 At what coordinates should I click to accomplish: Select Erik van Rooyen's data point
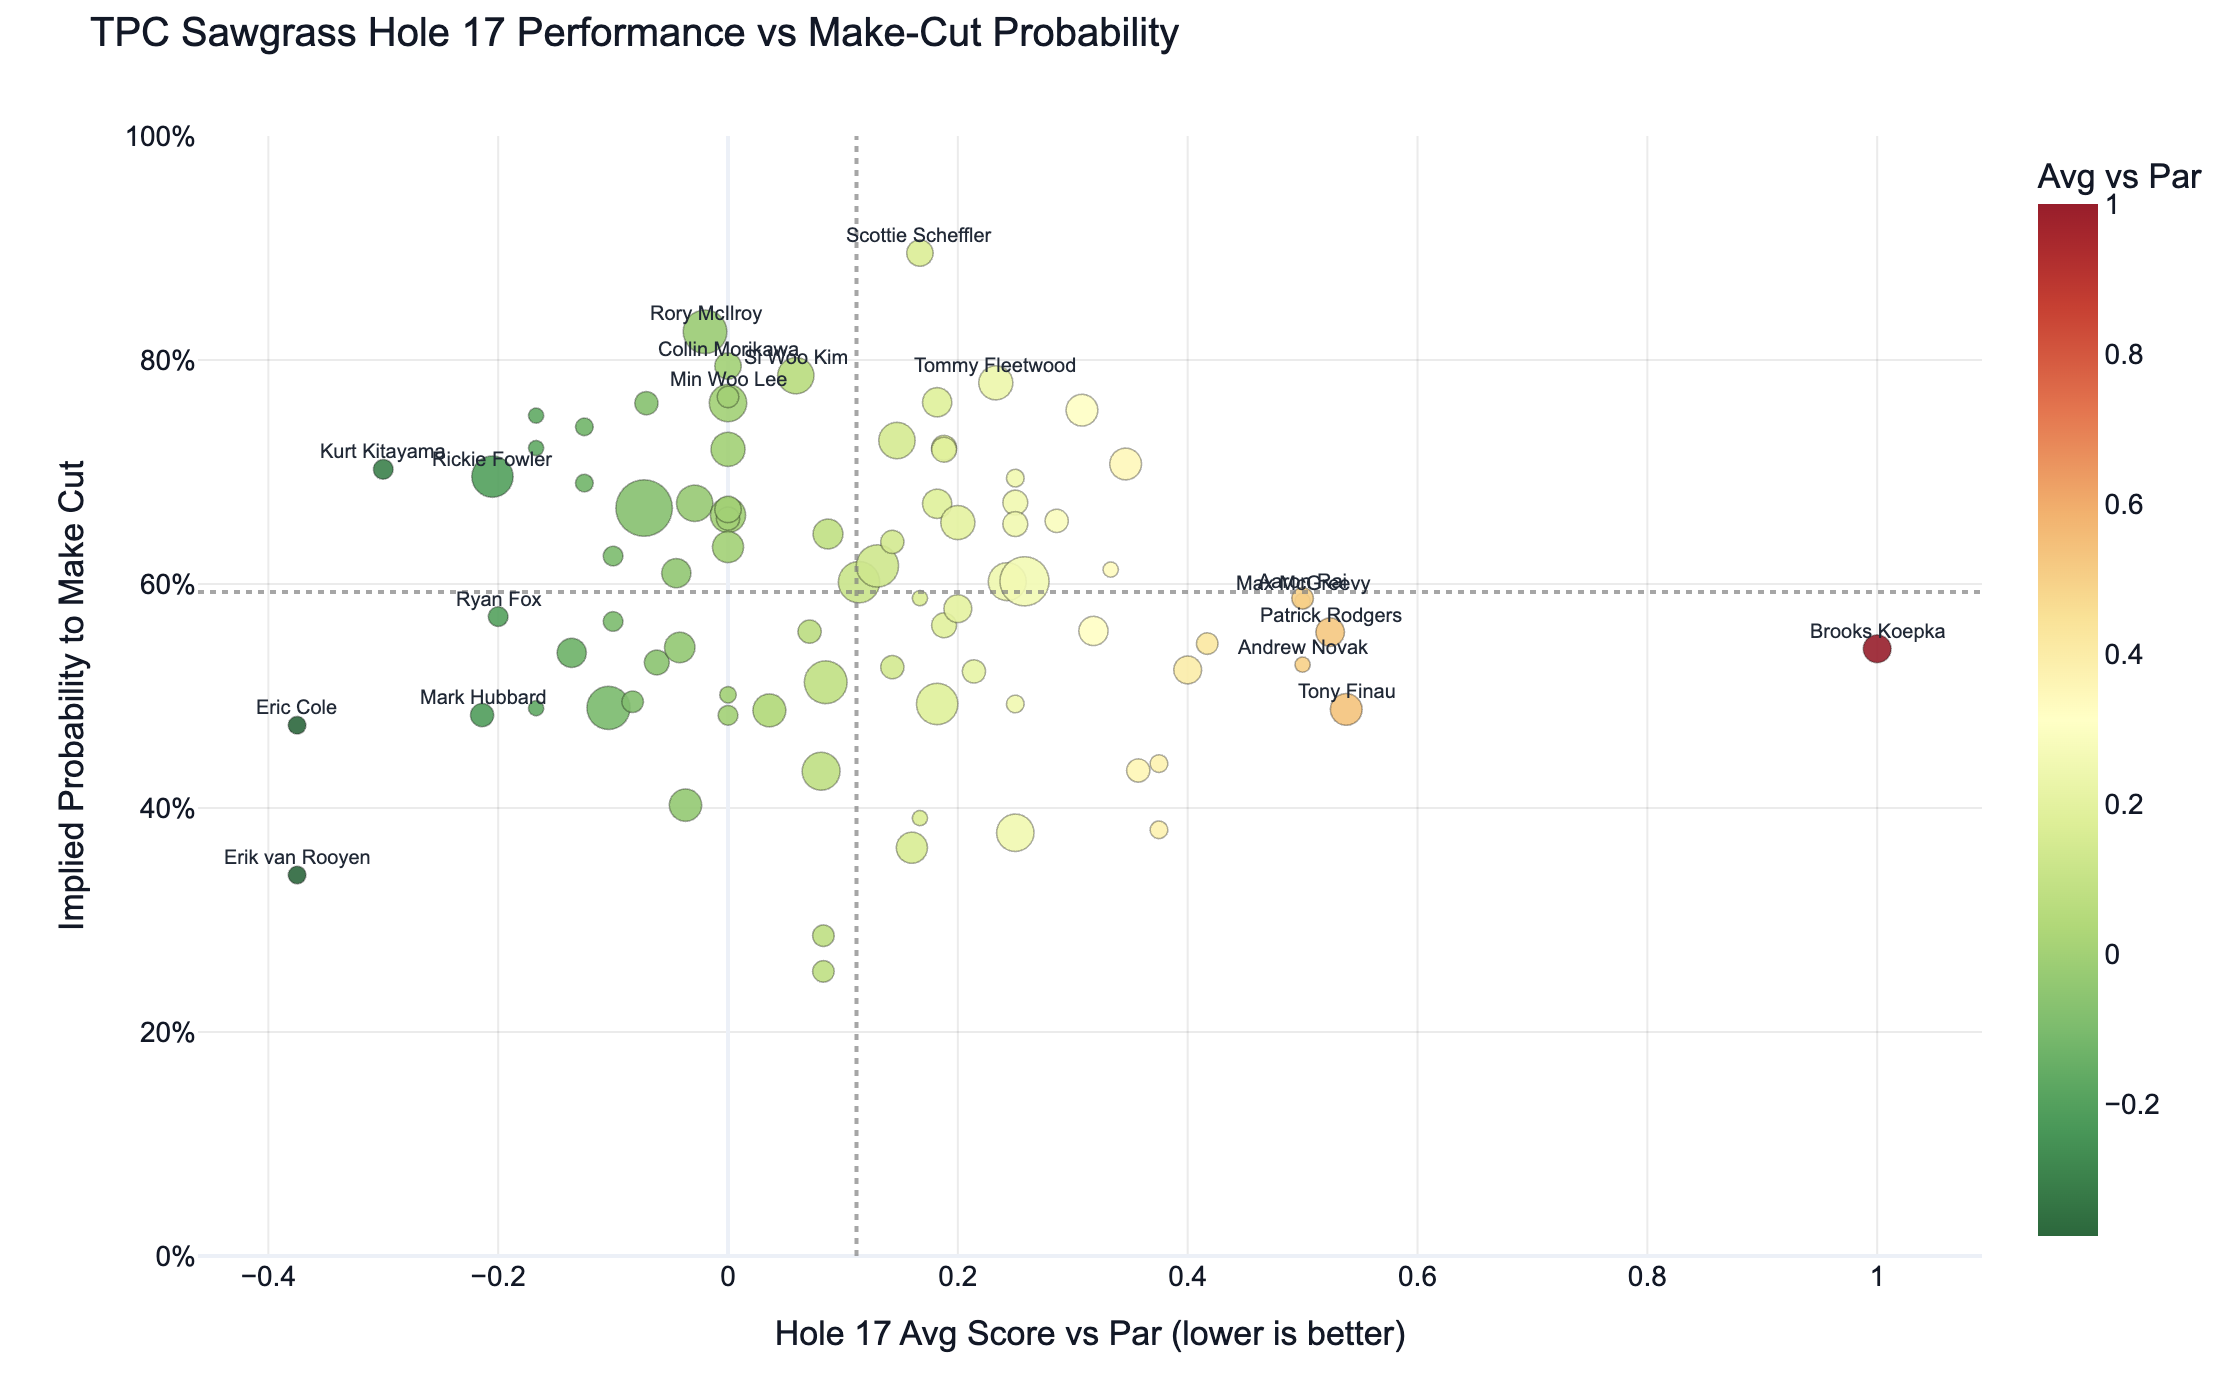tap(297, 875)
